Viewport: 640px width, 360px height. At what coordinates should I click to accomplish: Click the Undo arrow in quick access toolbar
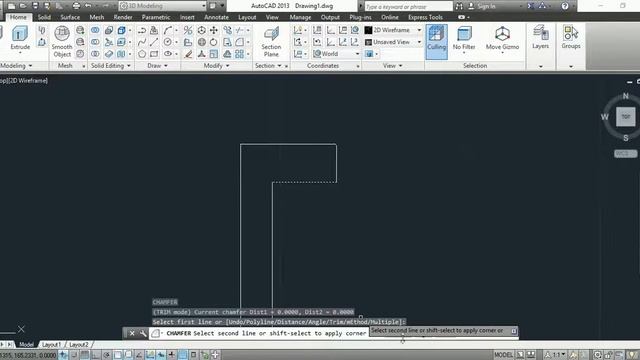88,6
